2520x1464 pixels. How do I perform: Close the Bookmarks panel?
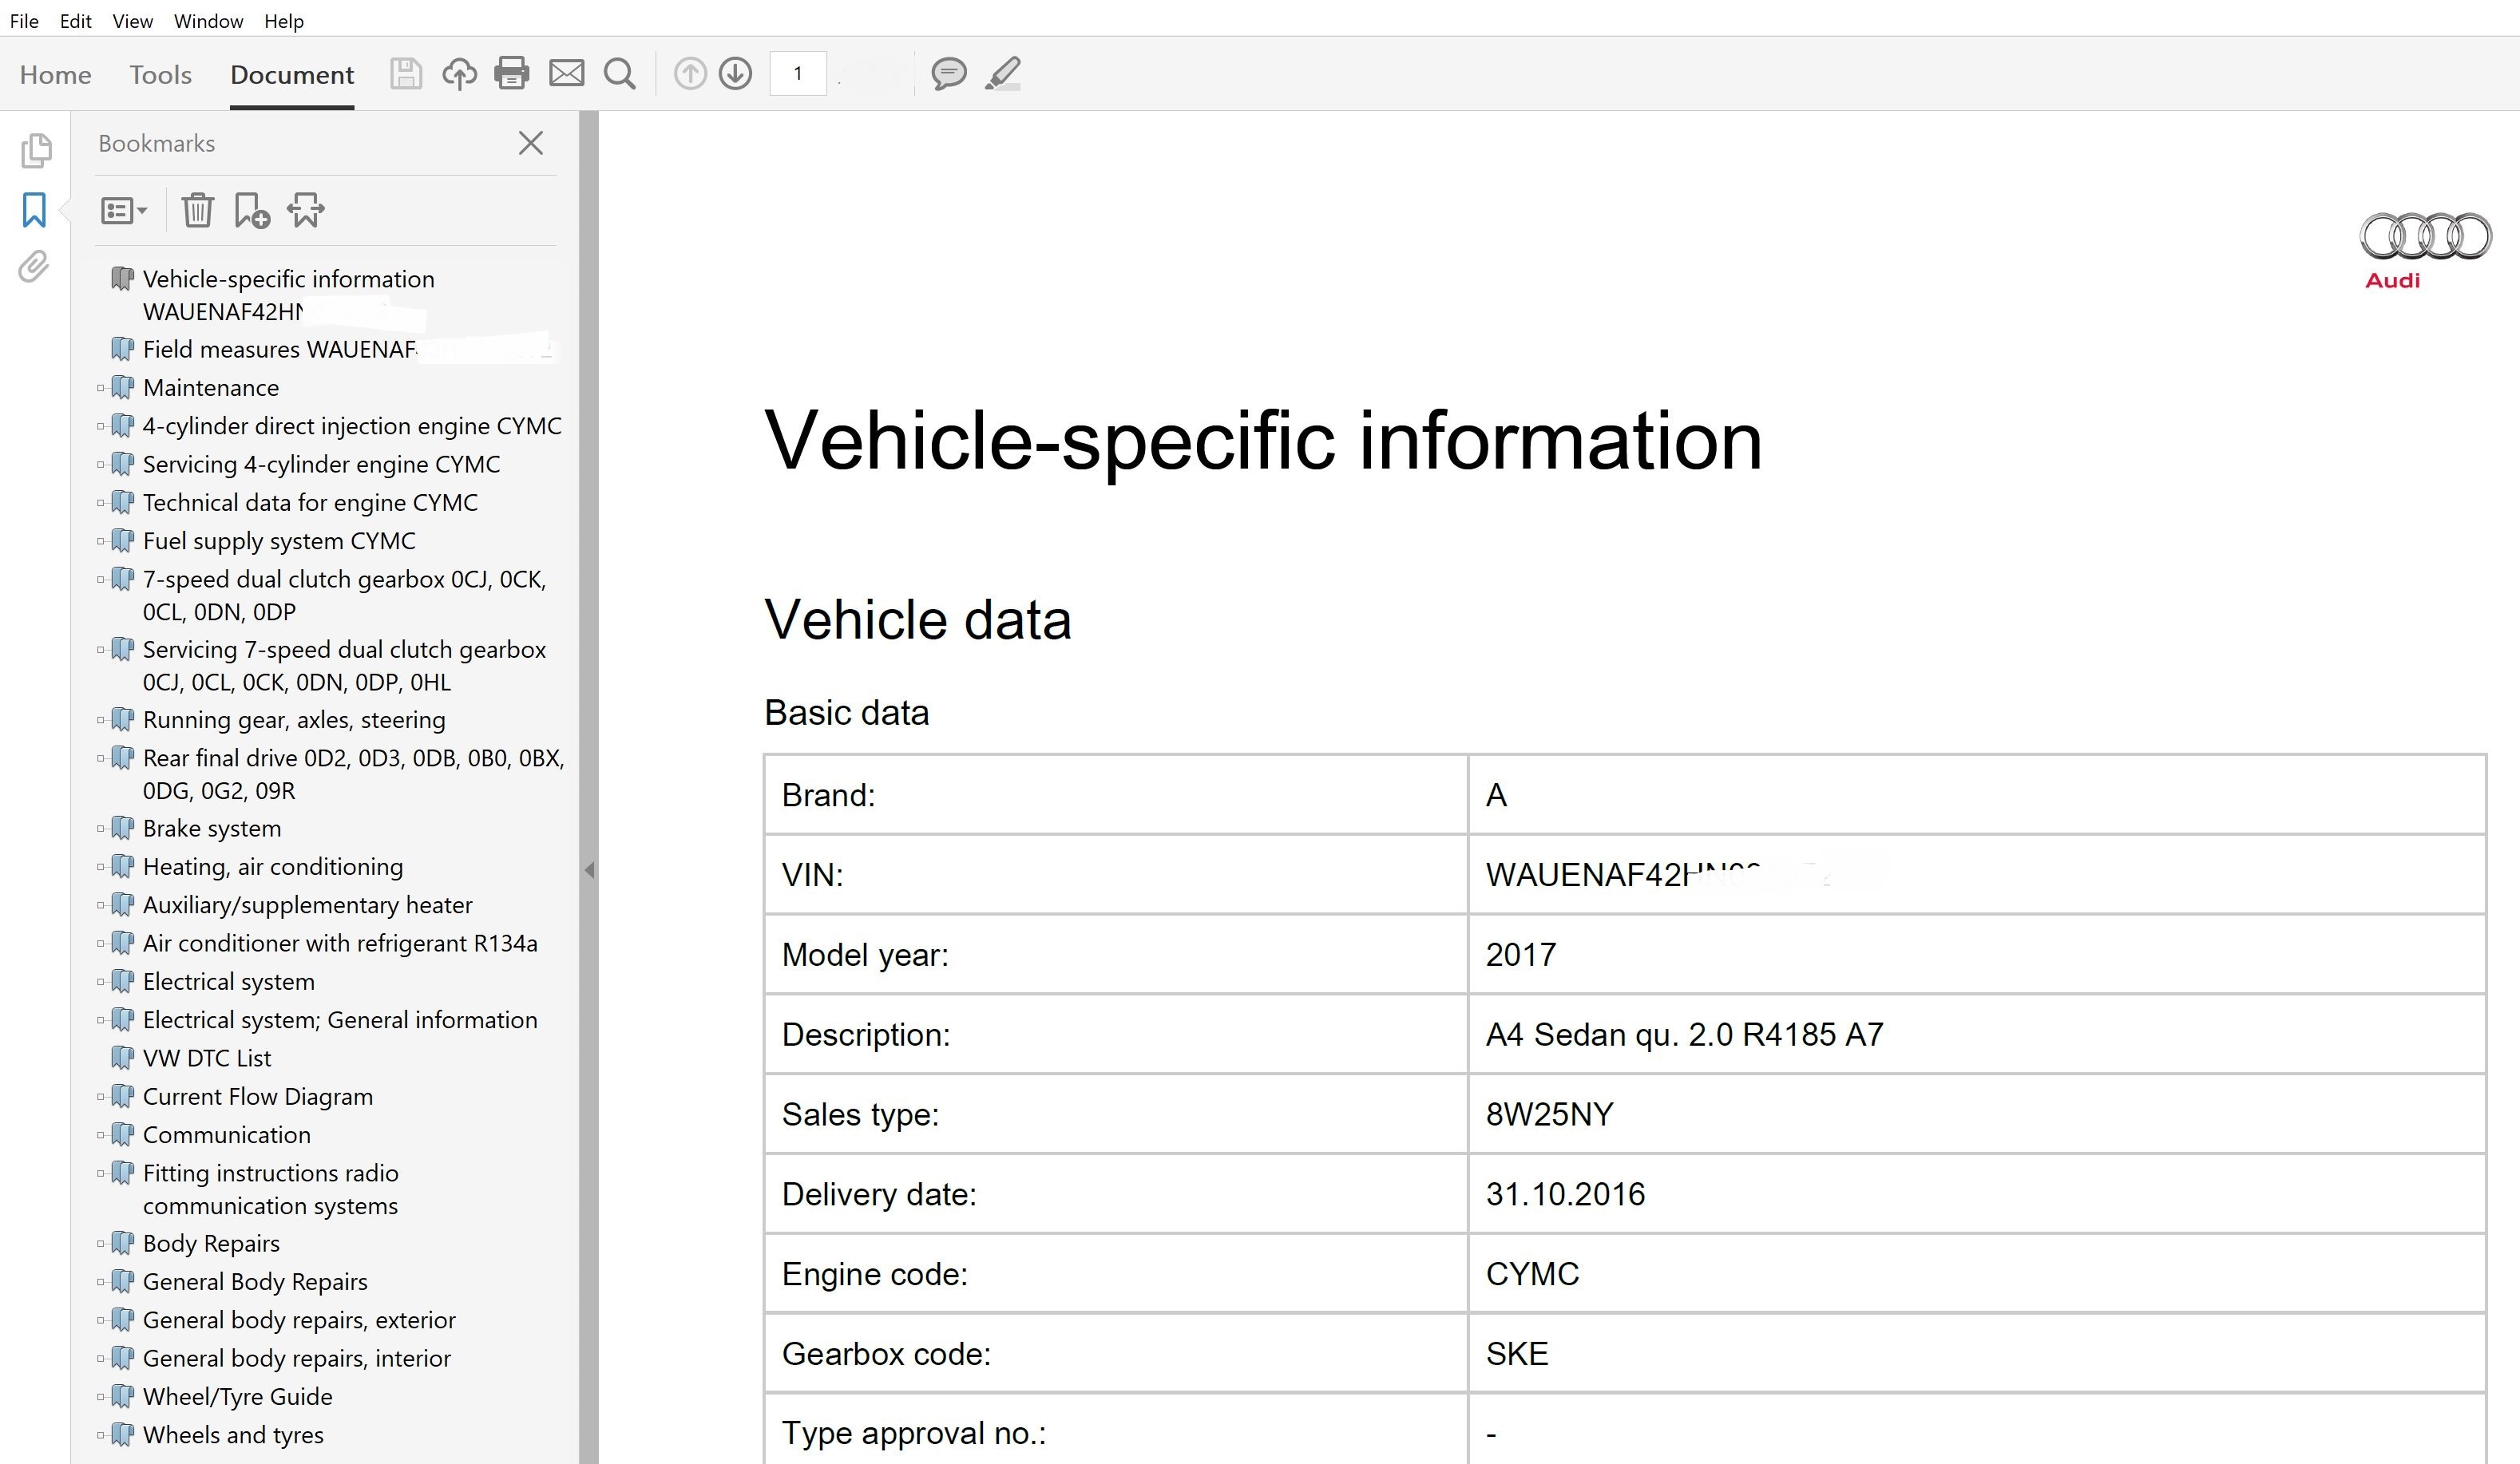[531, 143]
